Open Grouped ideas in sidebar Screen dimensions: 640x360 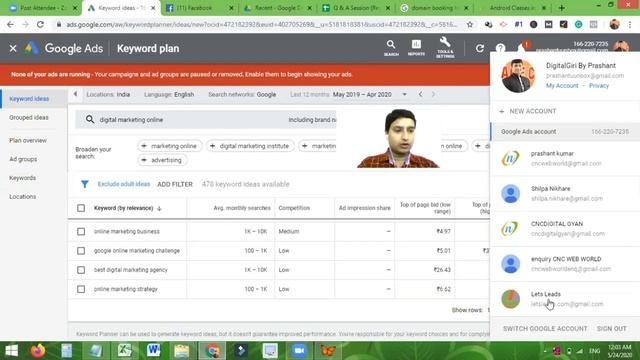point(29,118)
